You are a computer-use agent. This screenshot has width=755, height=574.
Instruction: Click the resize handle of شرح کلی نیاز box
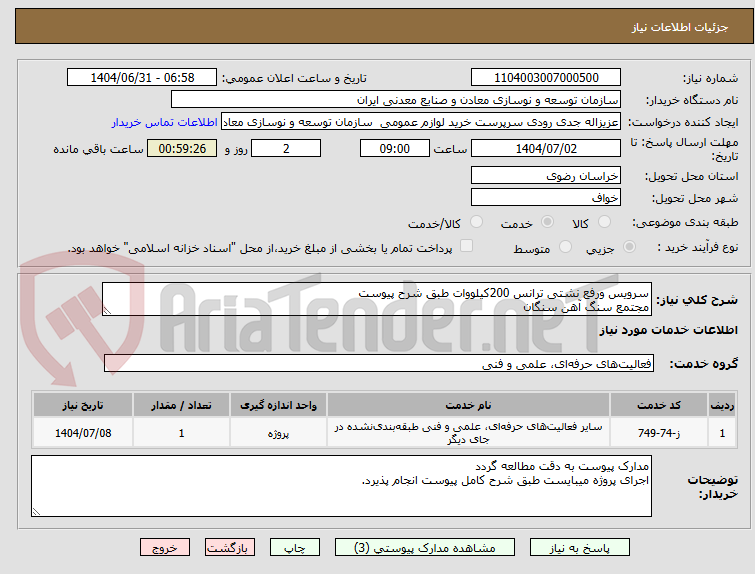(107, 311)
